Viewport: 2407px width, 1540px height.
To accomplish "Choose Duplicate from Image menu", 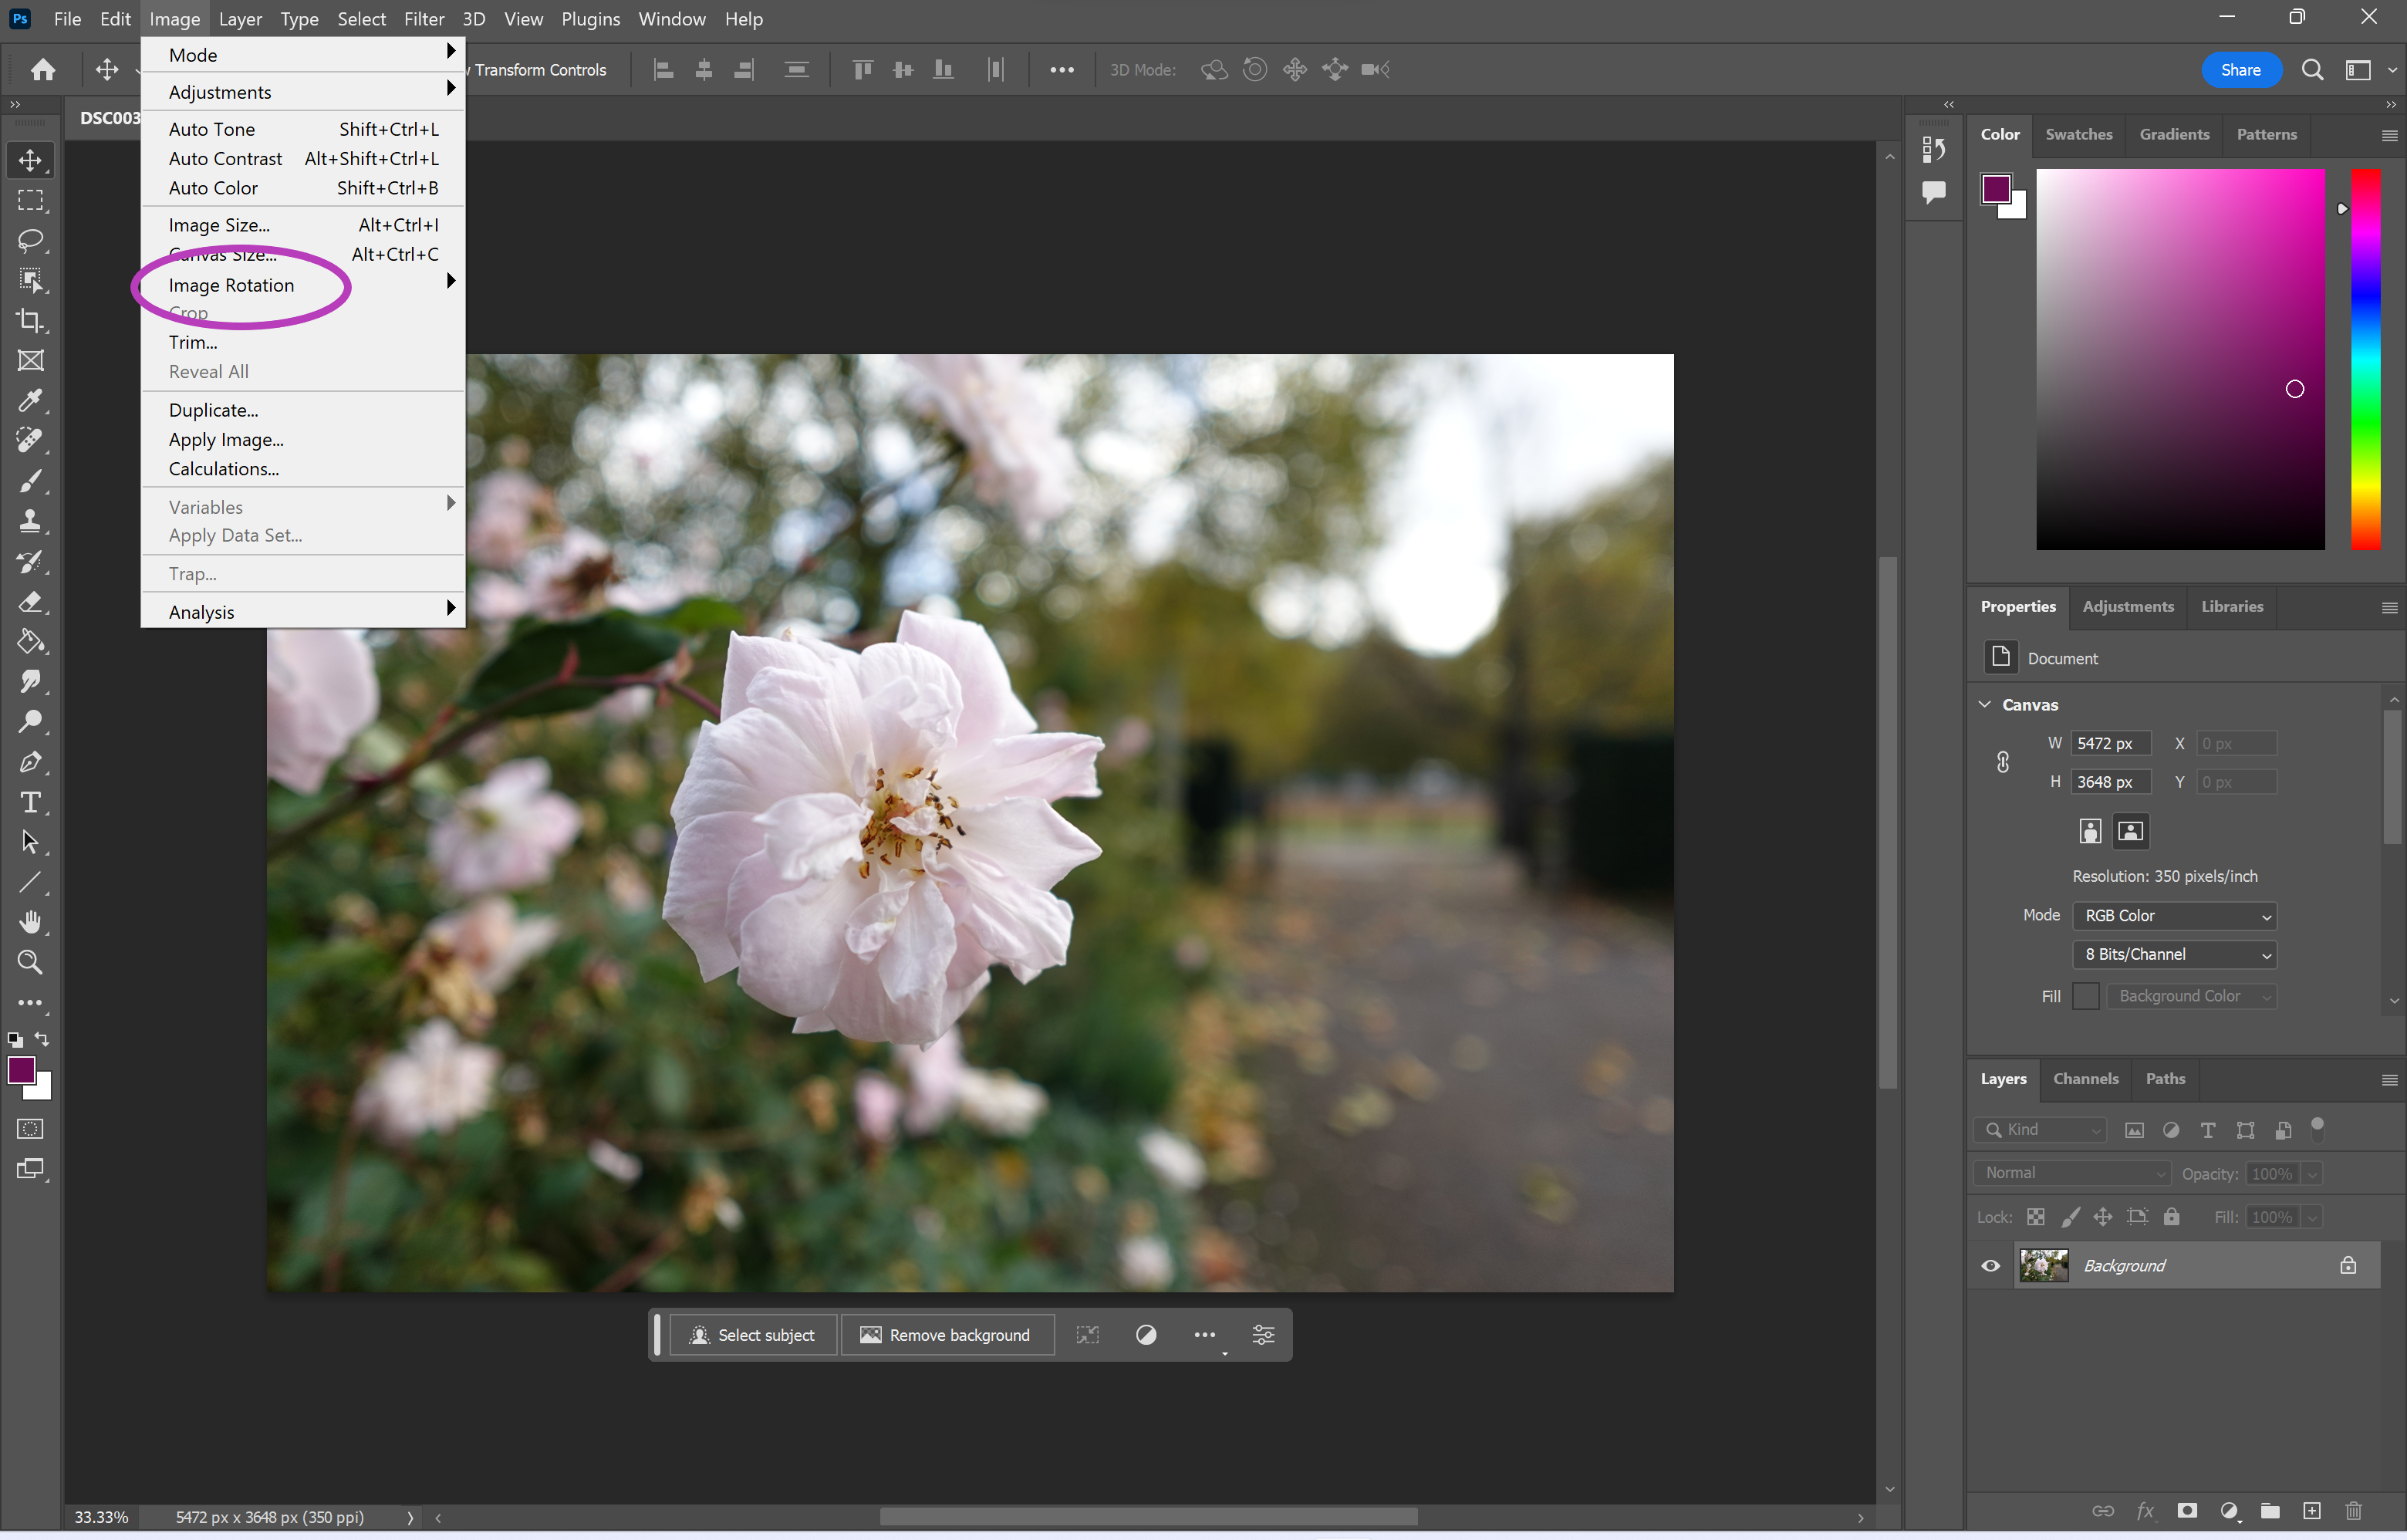I will 303,410.
